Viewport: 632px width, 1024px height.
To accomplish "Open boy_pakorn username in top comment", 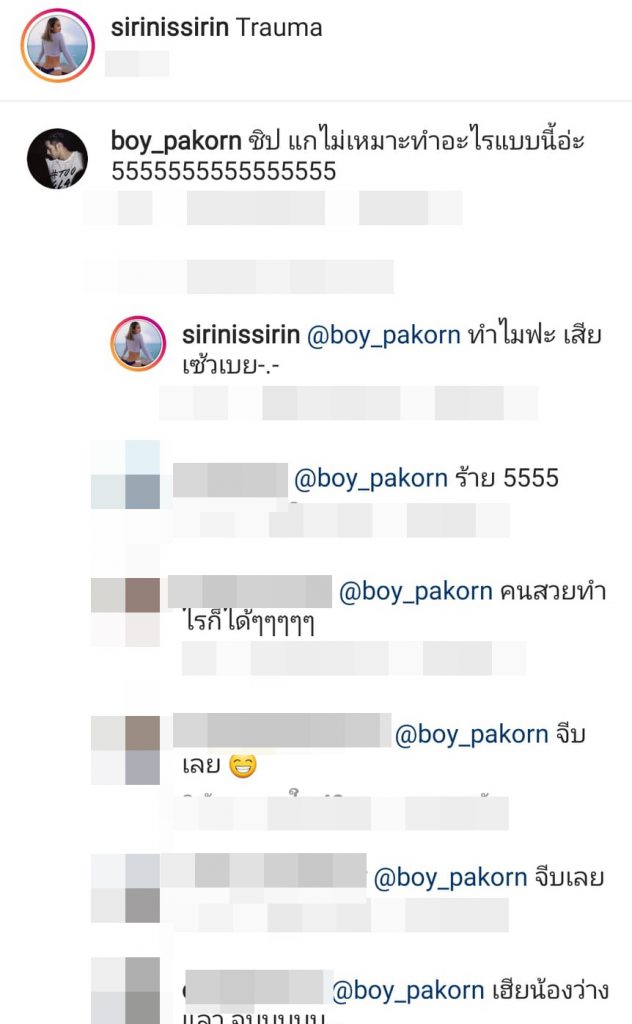I will [176, 141].
